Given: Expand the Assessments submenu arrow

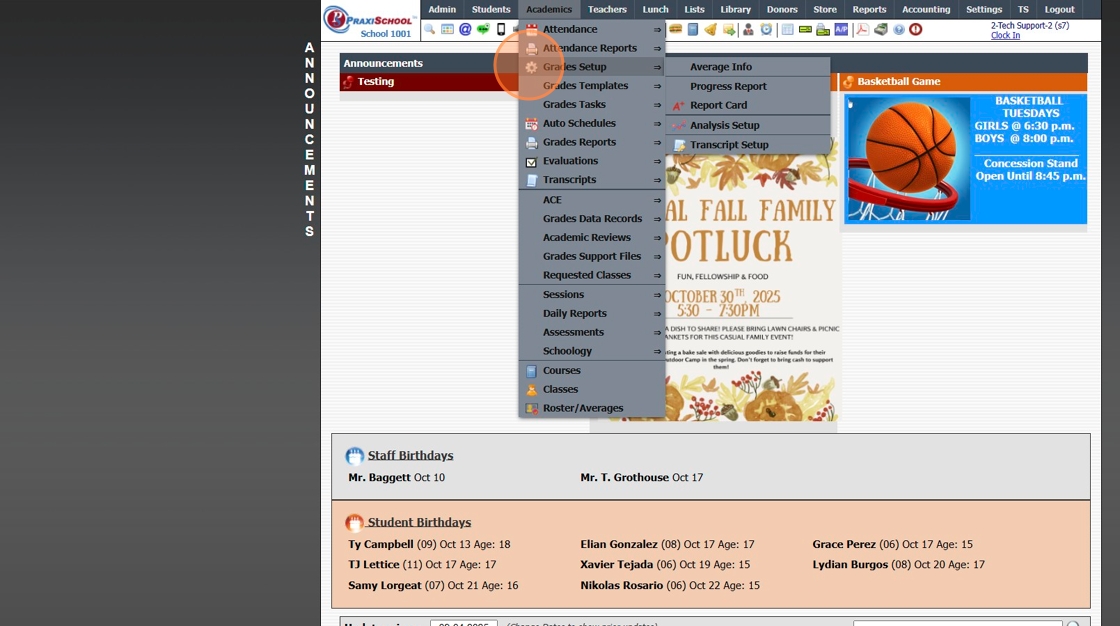Looking at the screenshot, I should tap(657, 332).
